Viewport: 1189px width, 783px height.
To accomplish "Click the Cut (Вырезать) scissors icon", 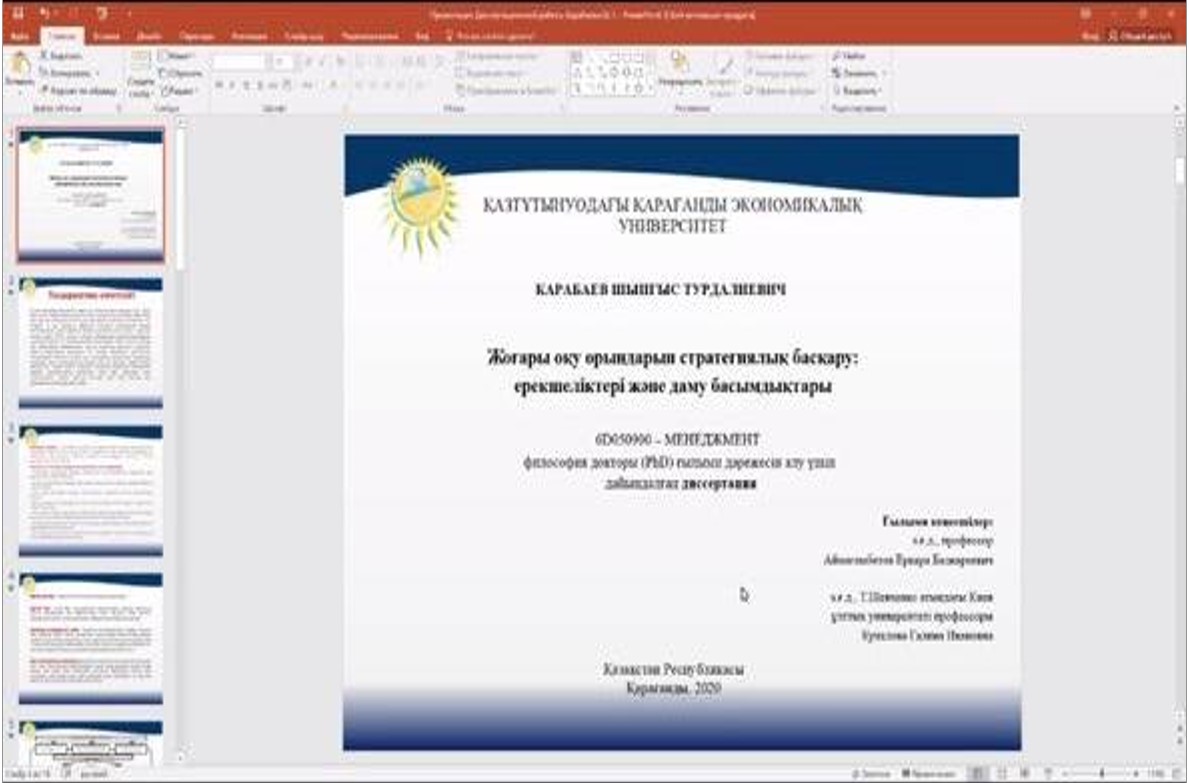I will tap(46, 58).
